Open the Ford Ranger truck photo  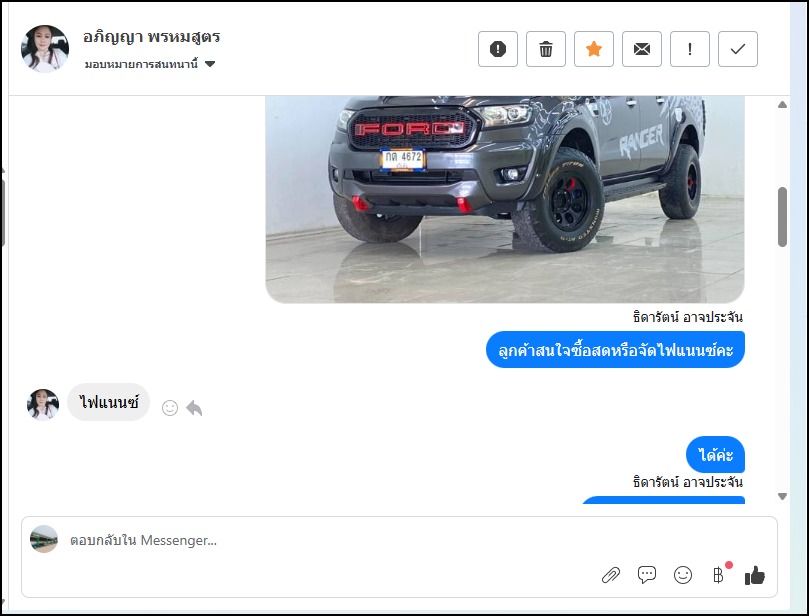click(x=505, y=199)
